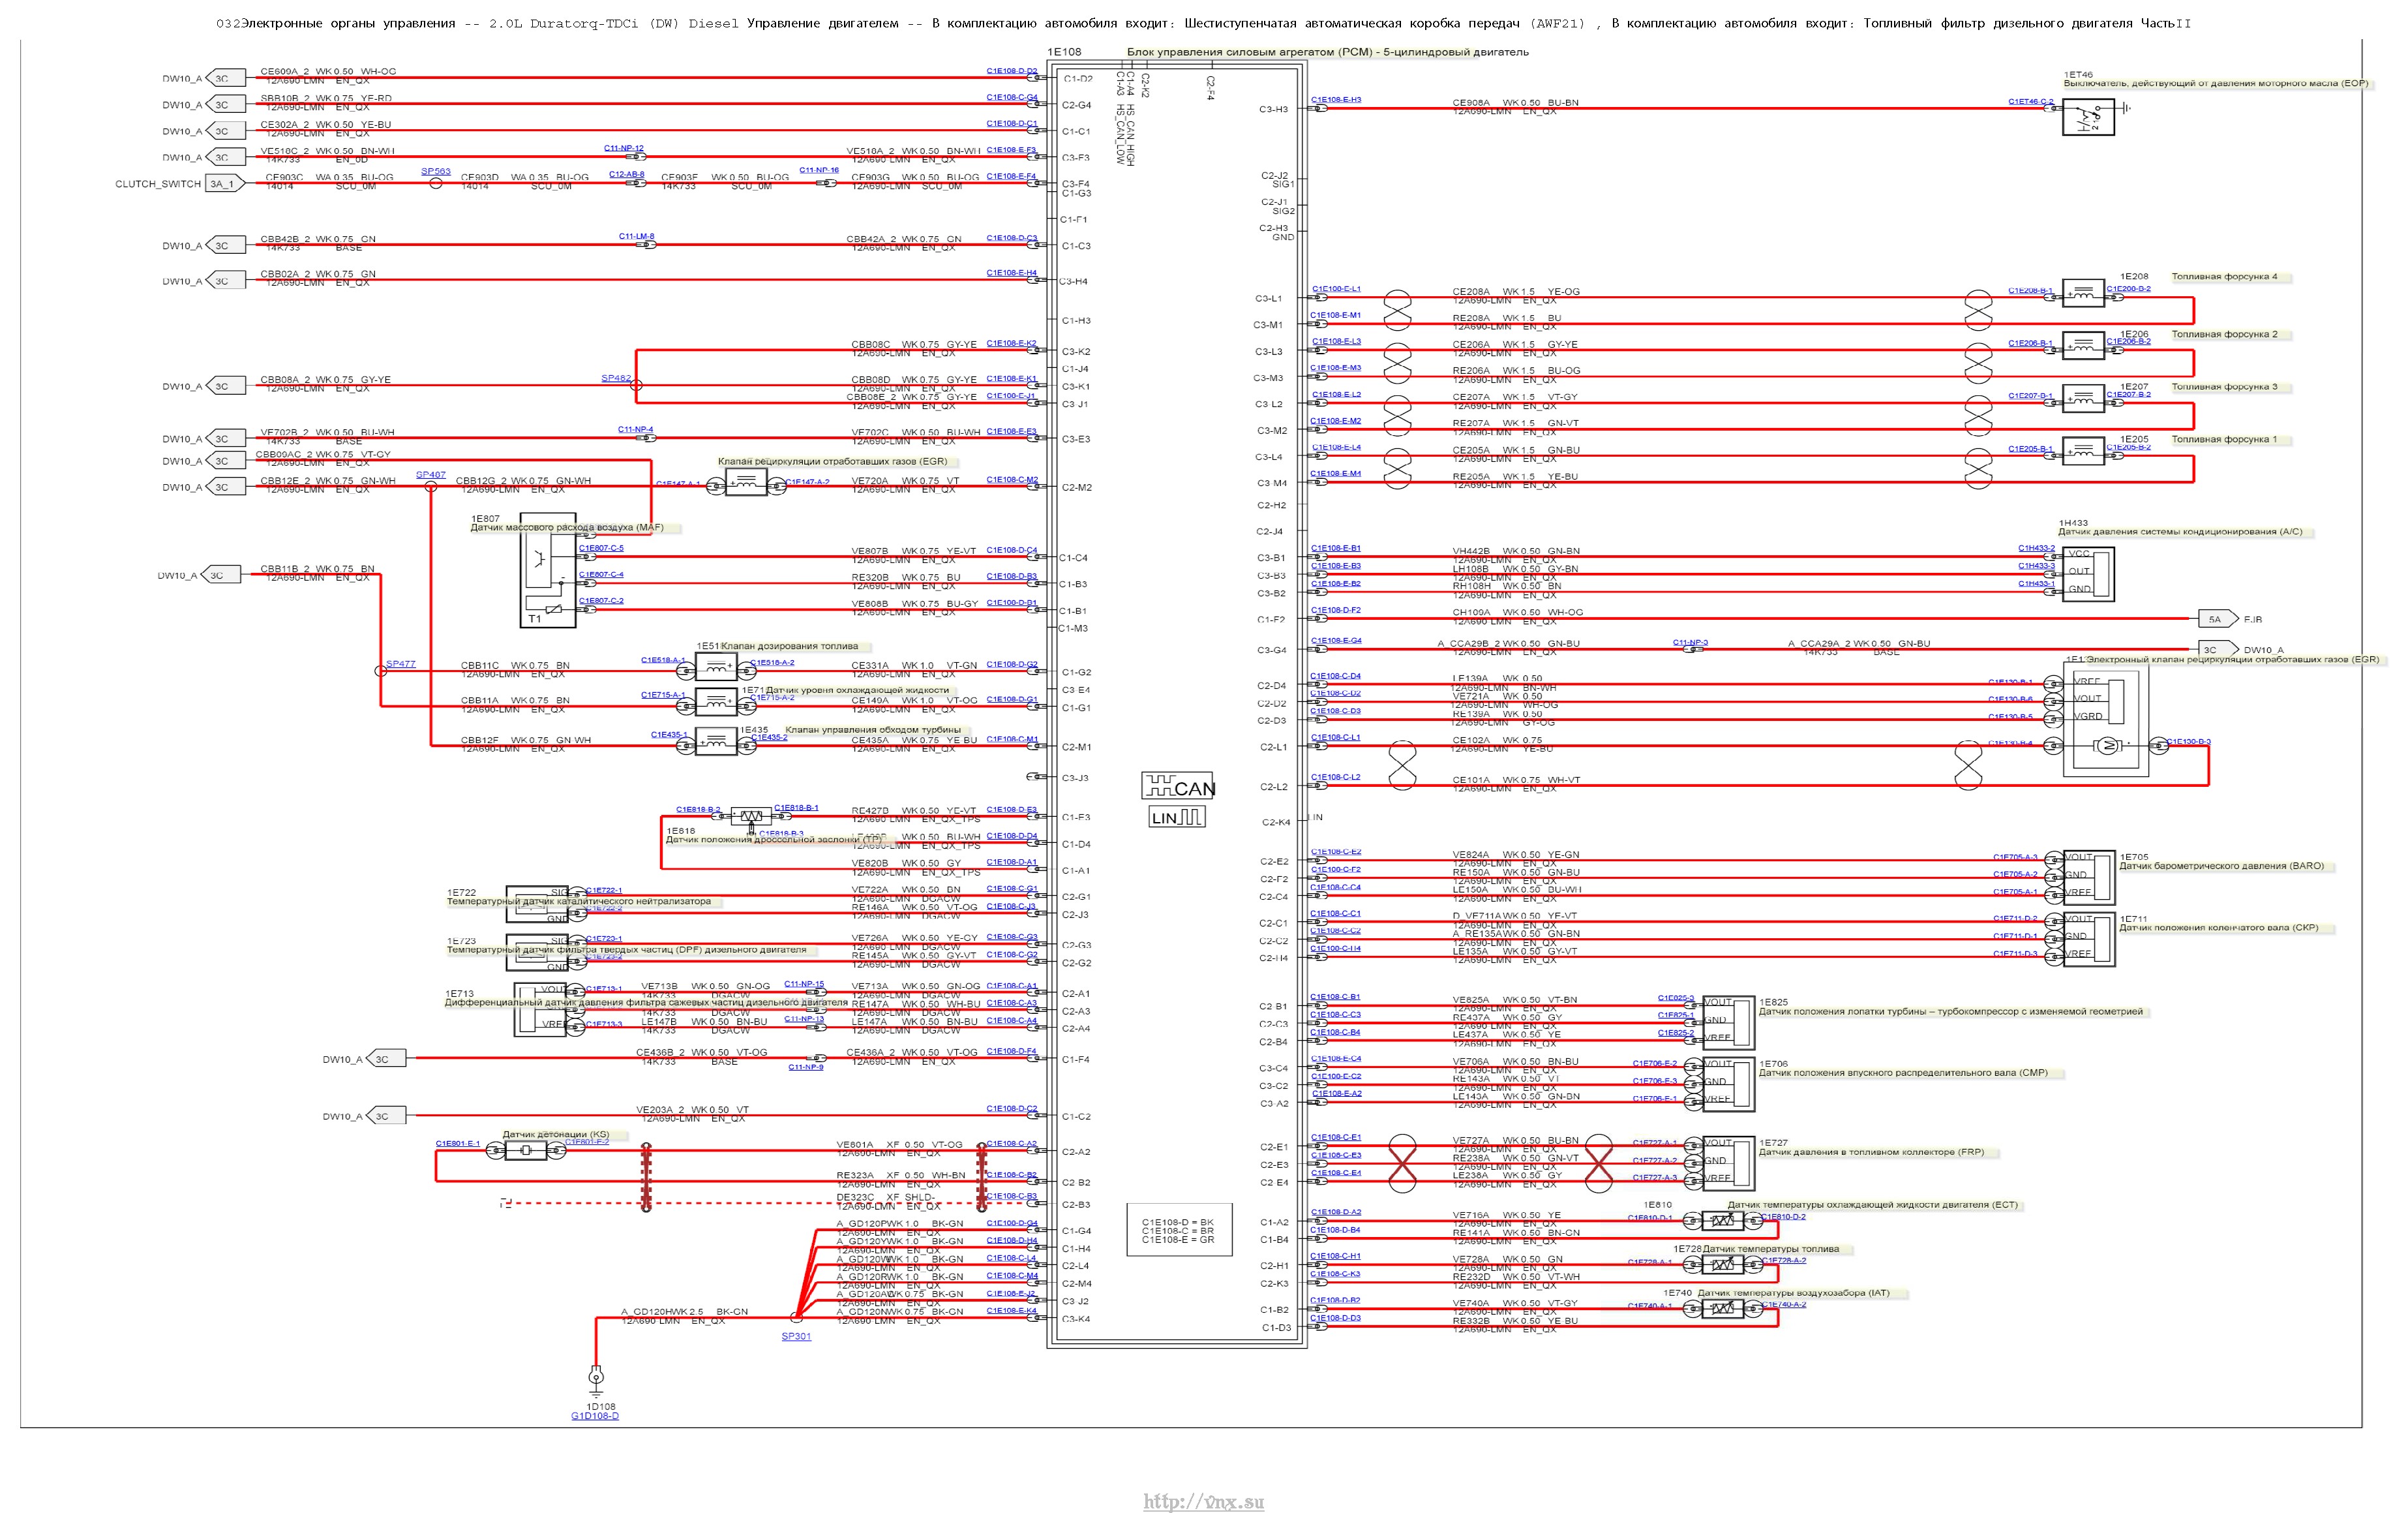Image resolution: width=2408 pixels, height=1513 pixels.
Task: Click the knock sensor (KS) symbol
Action: pos(525,1151)
